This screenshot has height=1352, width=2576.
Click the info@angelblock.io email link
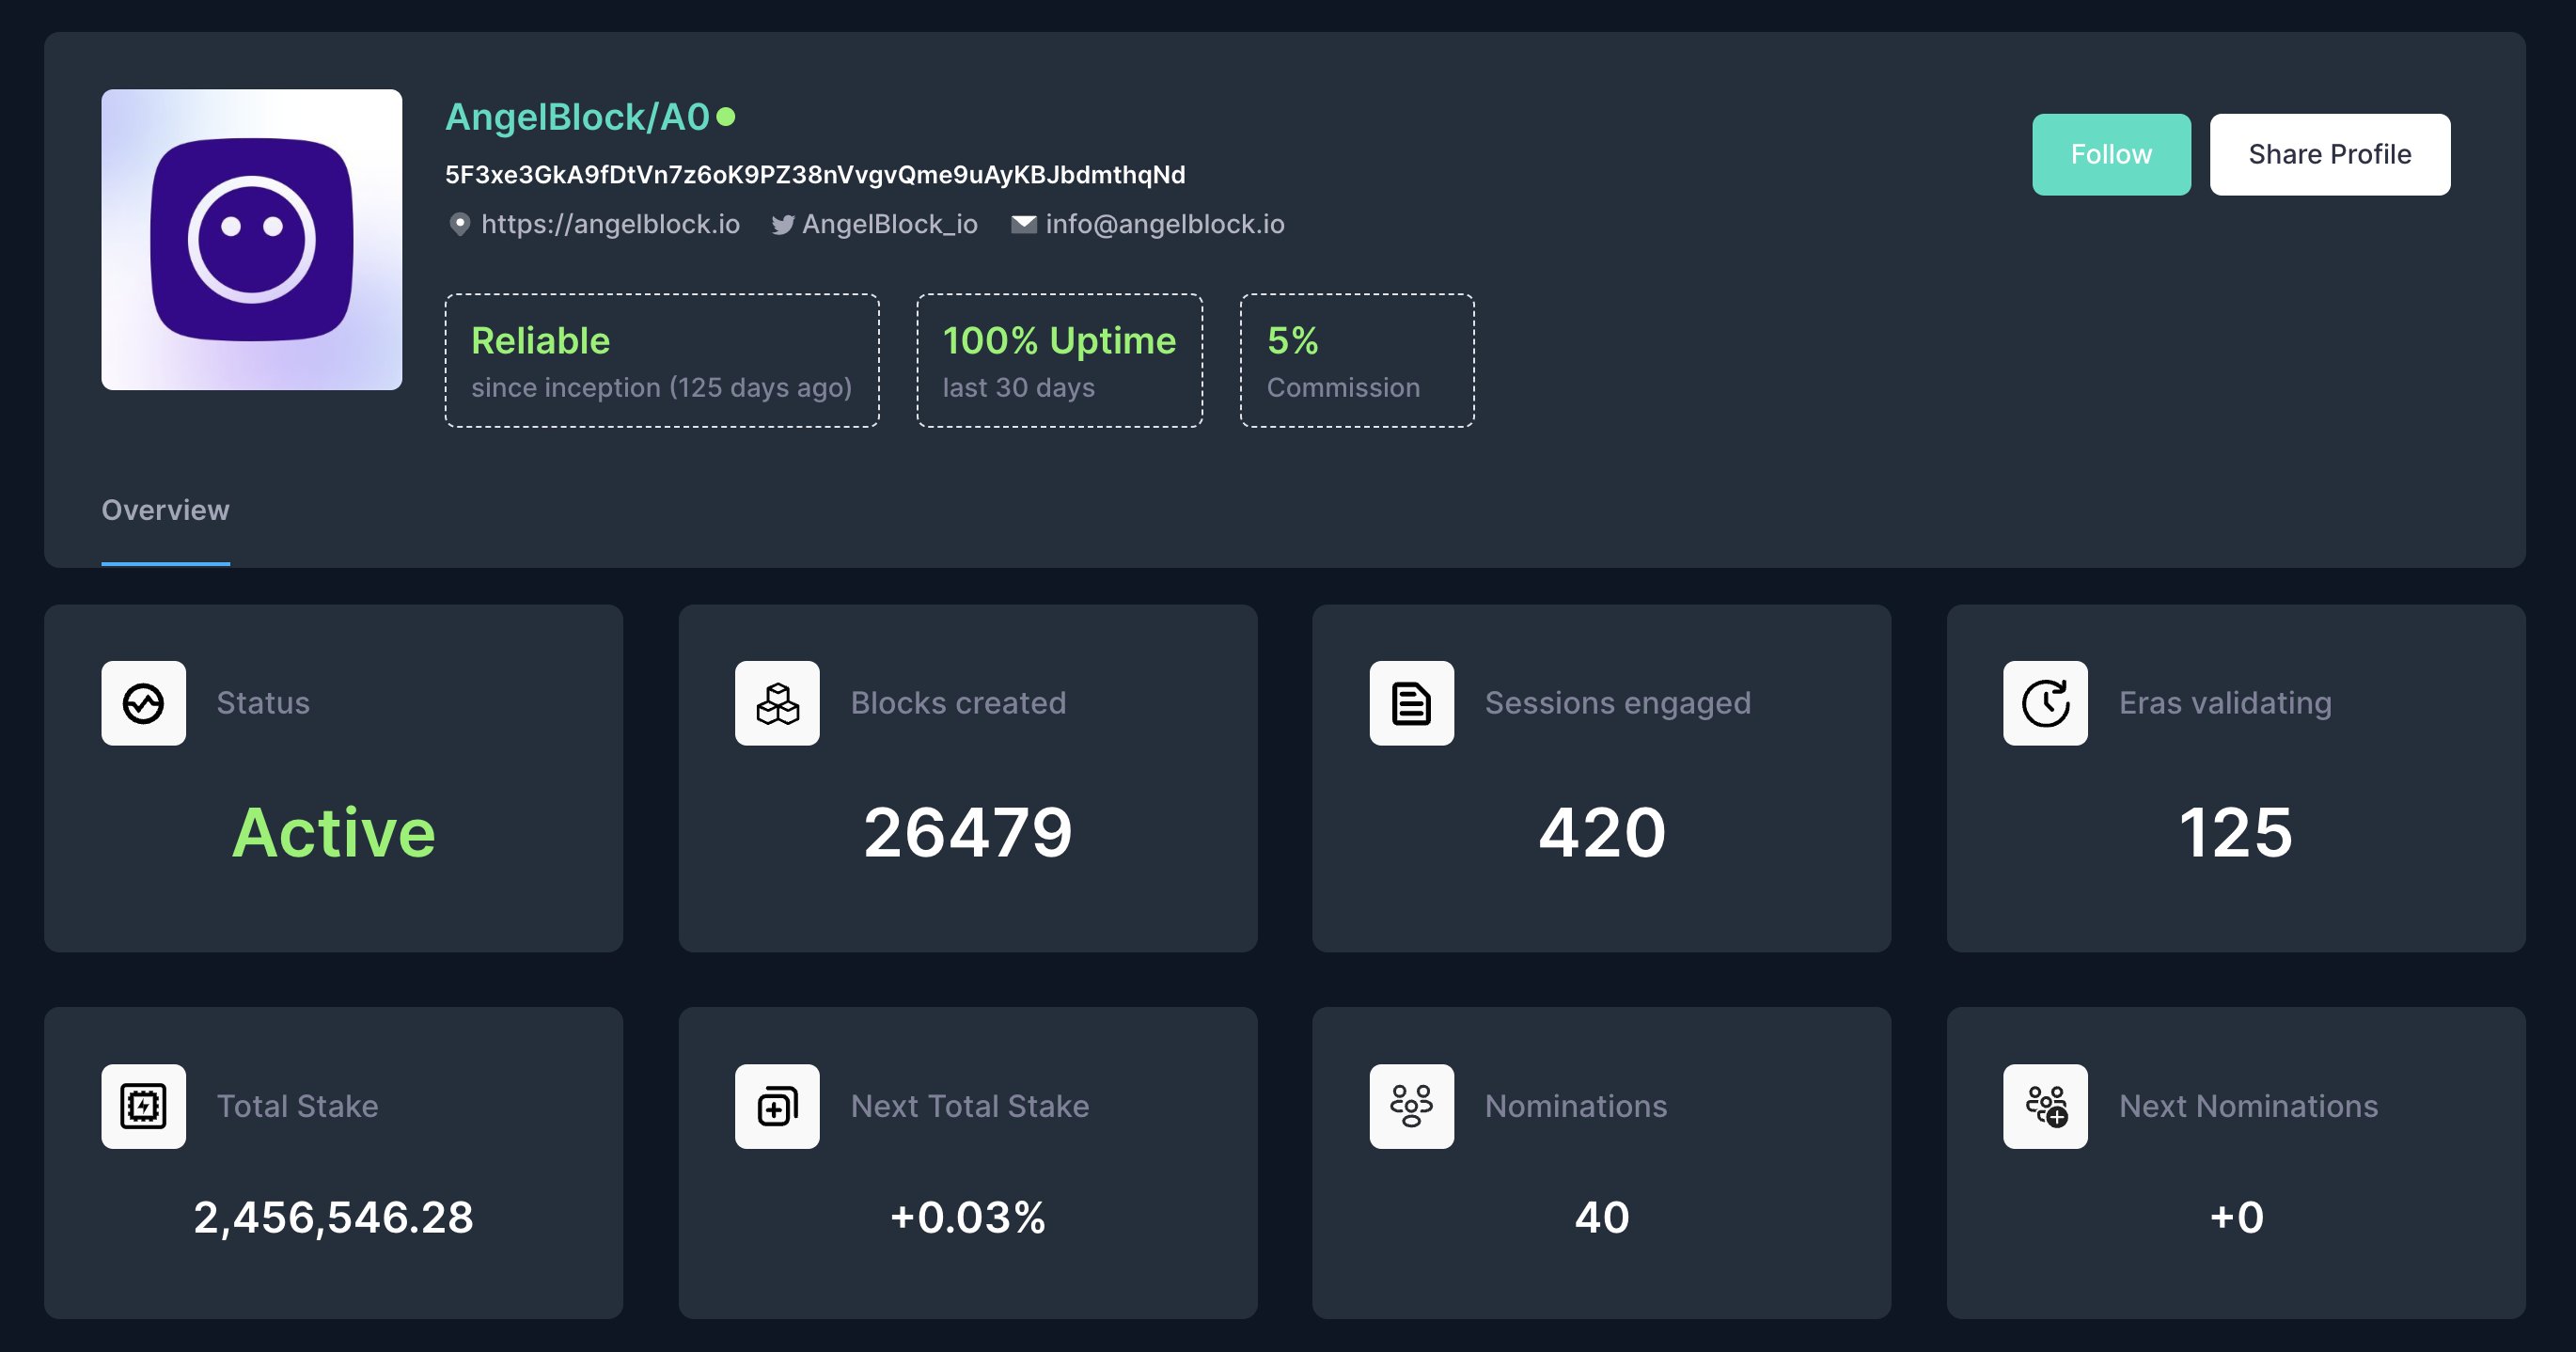click(x=1165, y=224)
